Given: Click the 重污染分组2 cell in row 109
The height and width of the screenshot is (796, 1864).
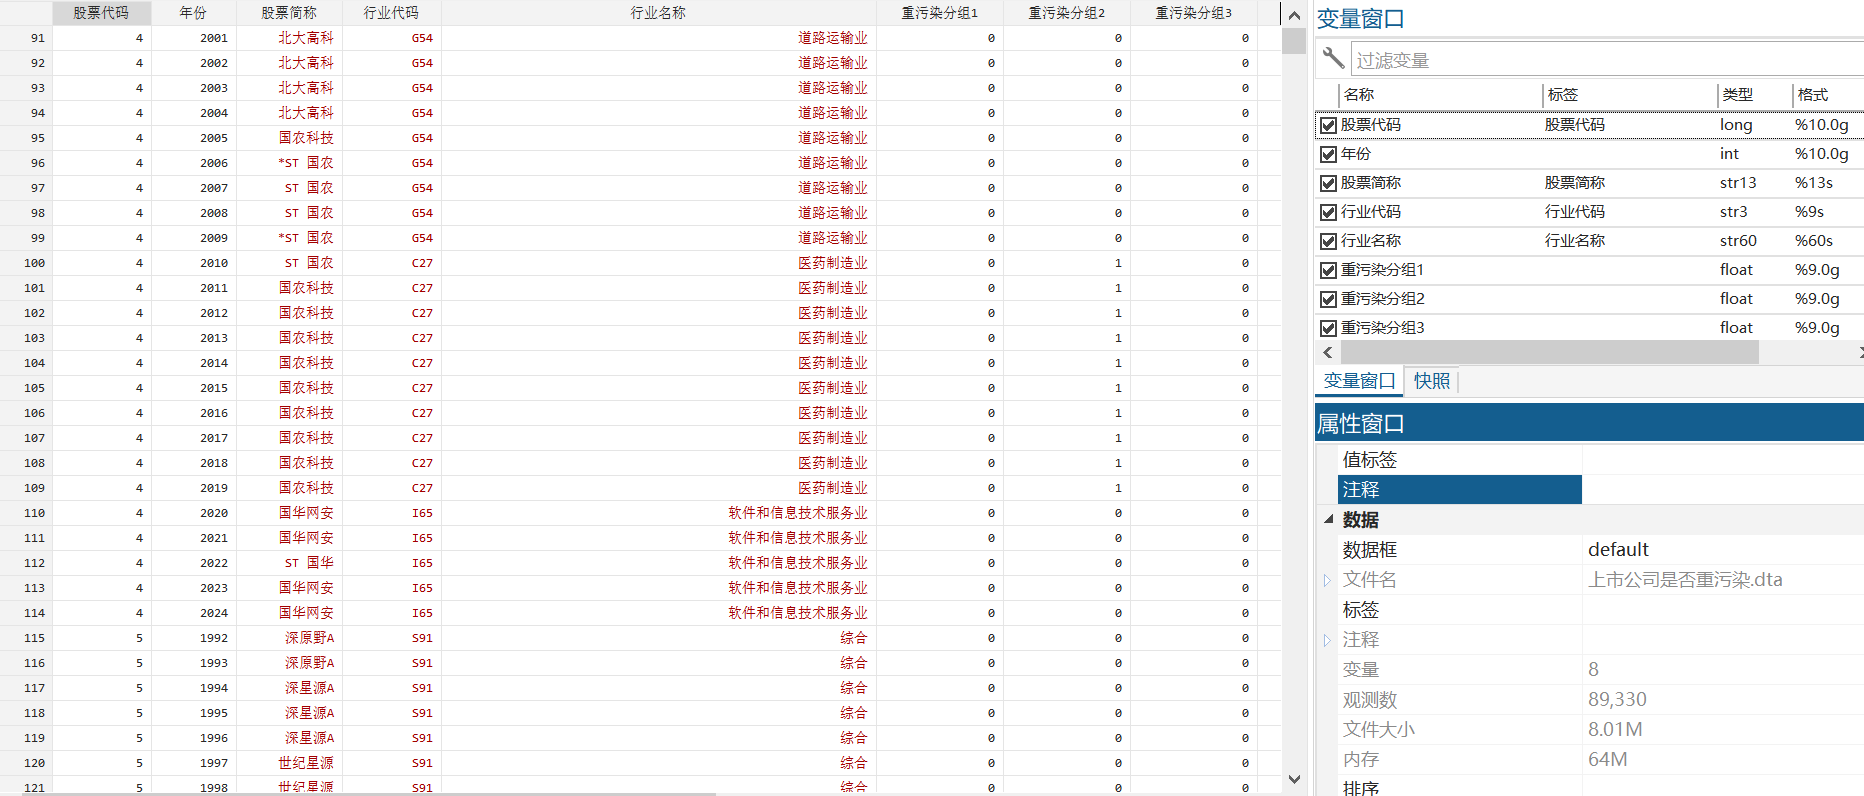Looking at the screenshot, I should tap(1066, 488).
